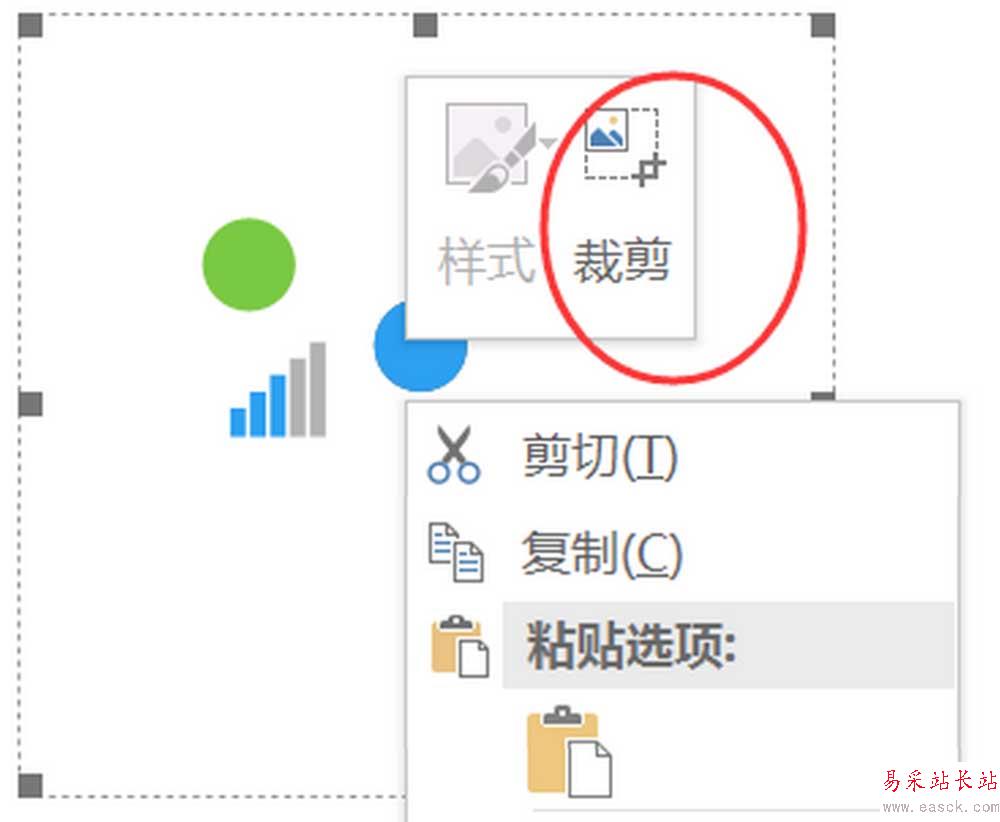This screenshot has width=1000, height=822.
Task: Click the top-left selection handle
Action: [x=31, y=26]
